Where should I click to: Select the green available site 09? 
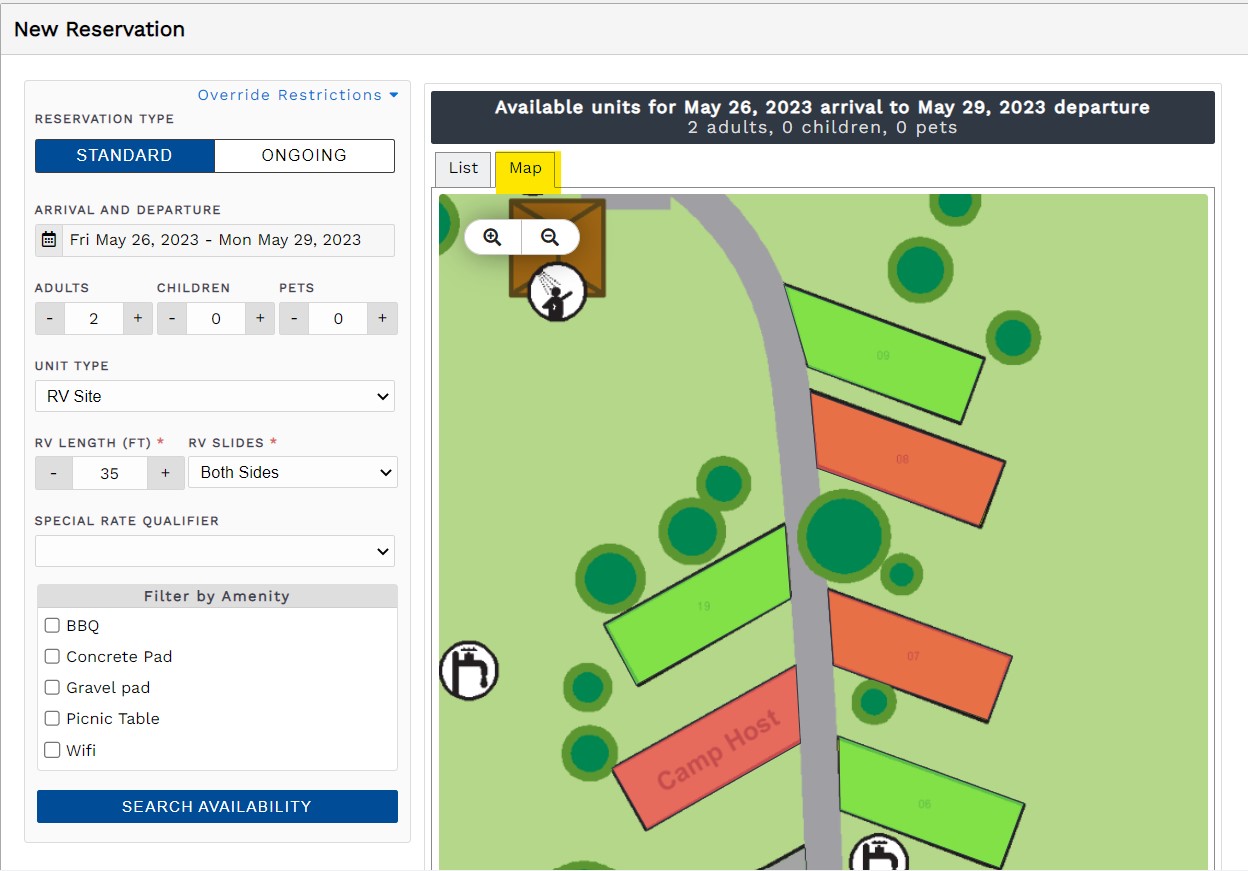[883, 355]
